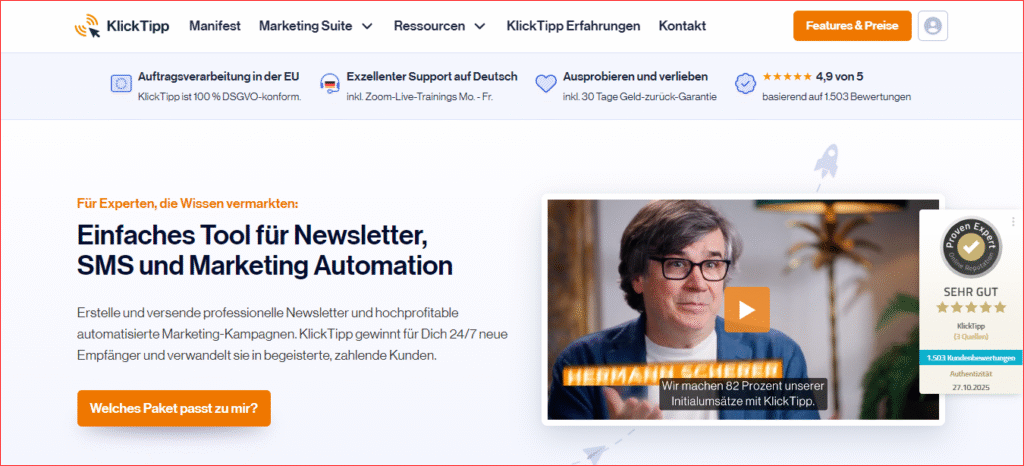
Task: Click the video thumbnail of Hermann Scherer
Action: 743,309
